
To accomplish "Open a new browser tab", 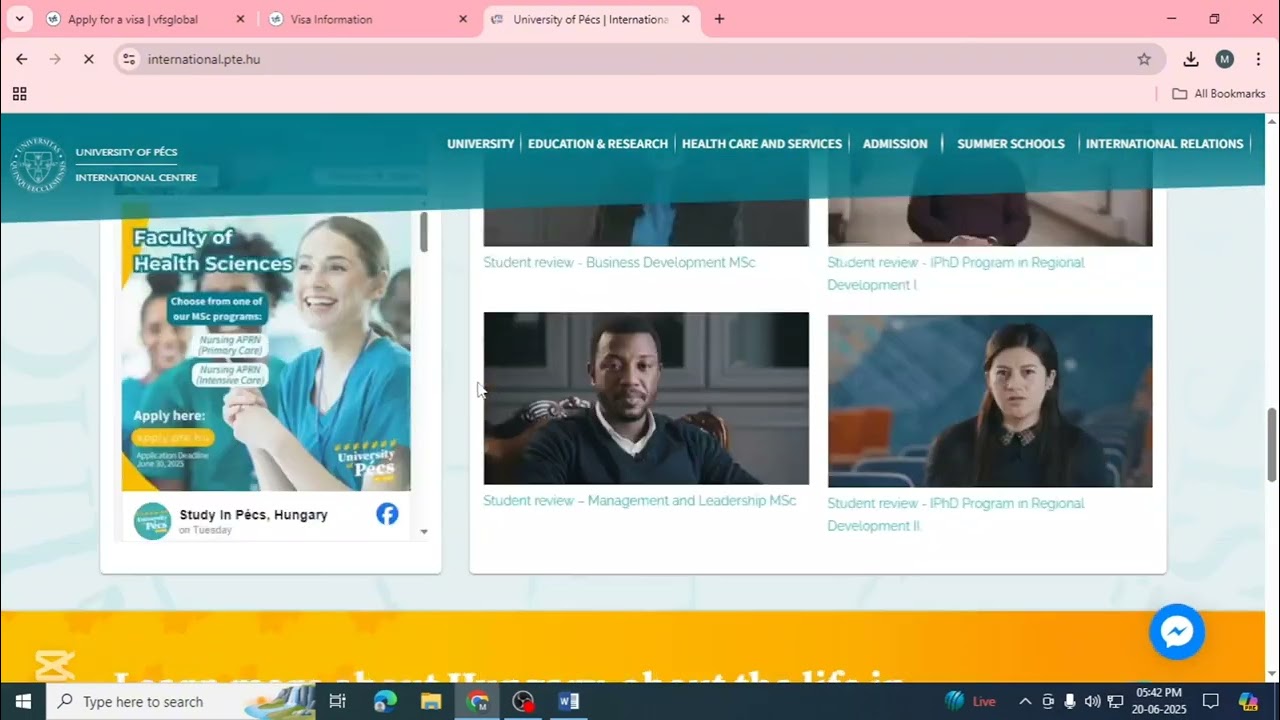I will [719, 19].
